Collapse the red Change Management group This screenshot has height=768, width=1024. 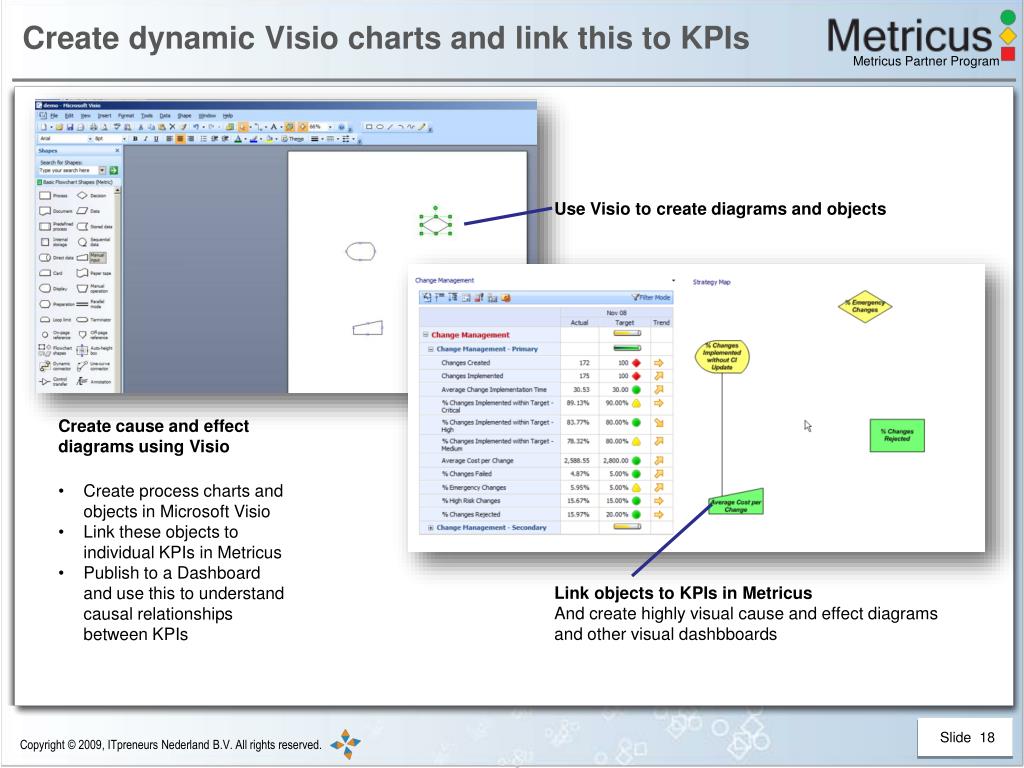425,334
